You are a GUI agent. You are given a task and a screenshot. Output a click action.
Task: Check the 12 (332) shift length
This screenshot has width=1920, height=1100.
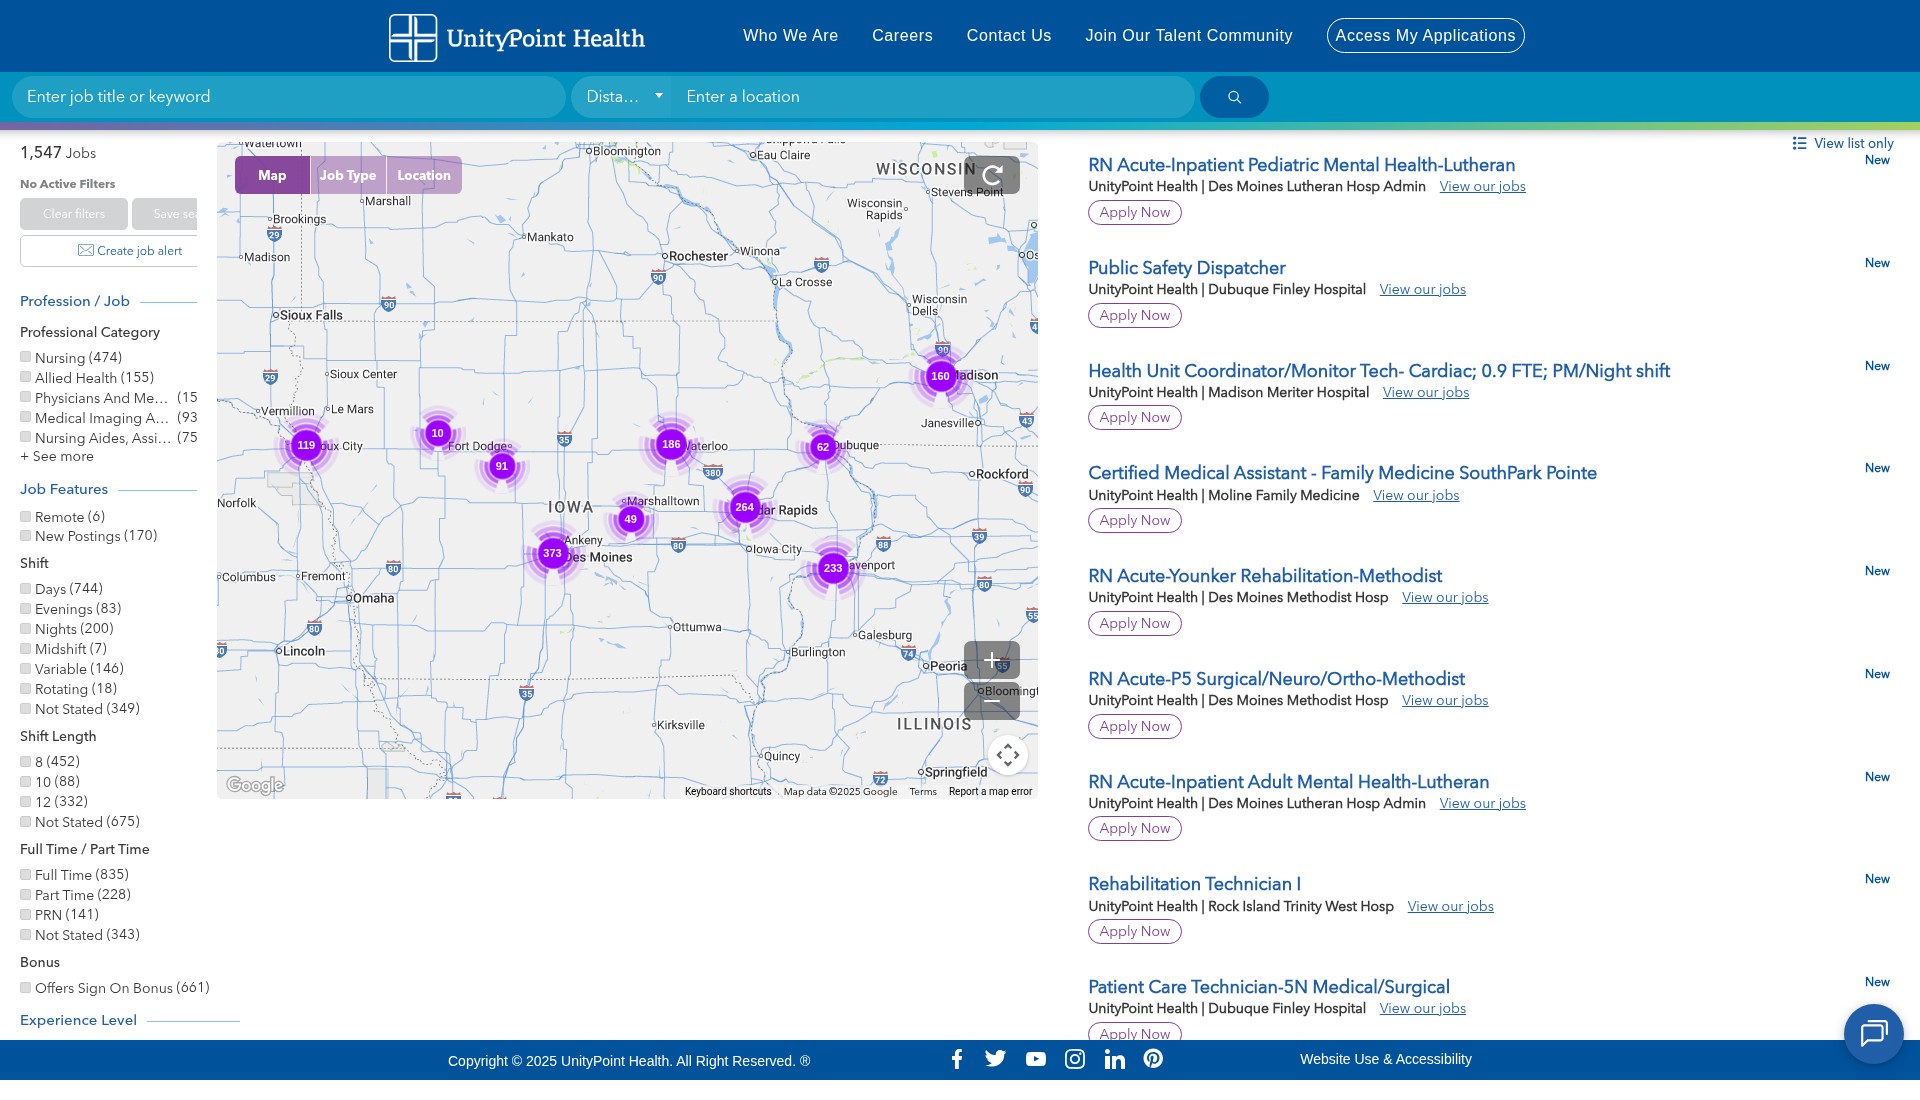[x=26, y=802]
